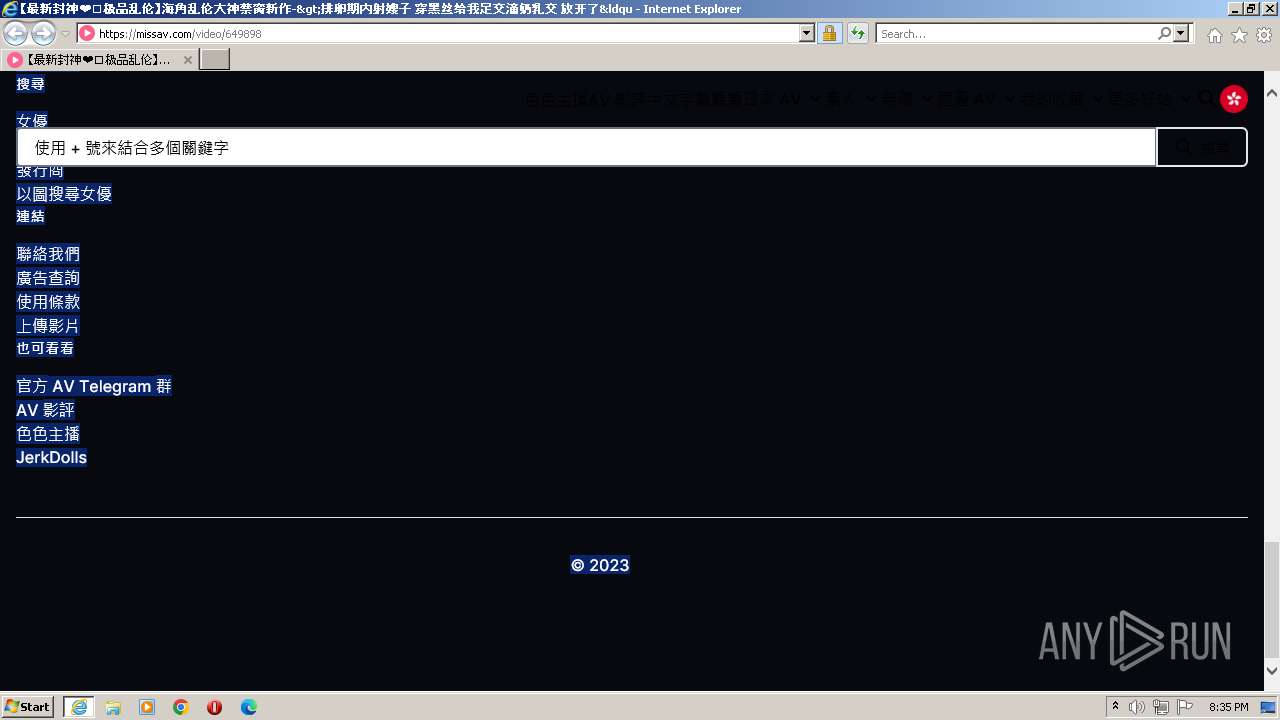This screenshot has width=1280, height=720.
Task: Open the IE Tools gear icon
Action: coord(1264,35)
